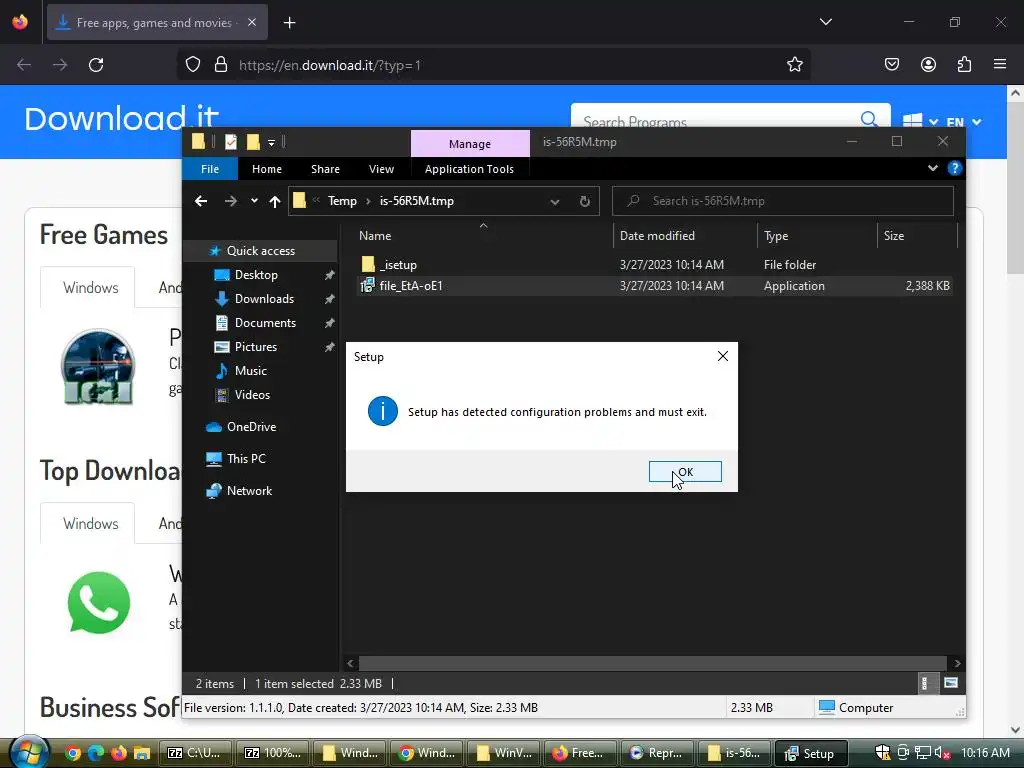This screenshot has width=1024, height=768.
Task: Open the Windows platform dropdown on Download.it
Action: [x=920, y=122]
